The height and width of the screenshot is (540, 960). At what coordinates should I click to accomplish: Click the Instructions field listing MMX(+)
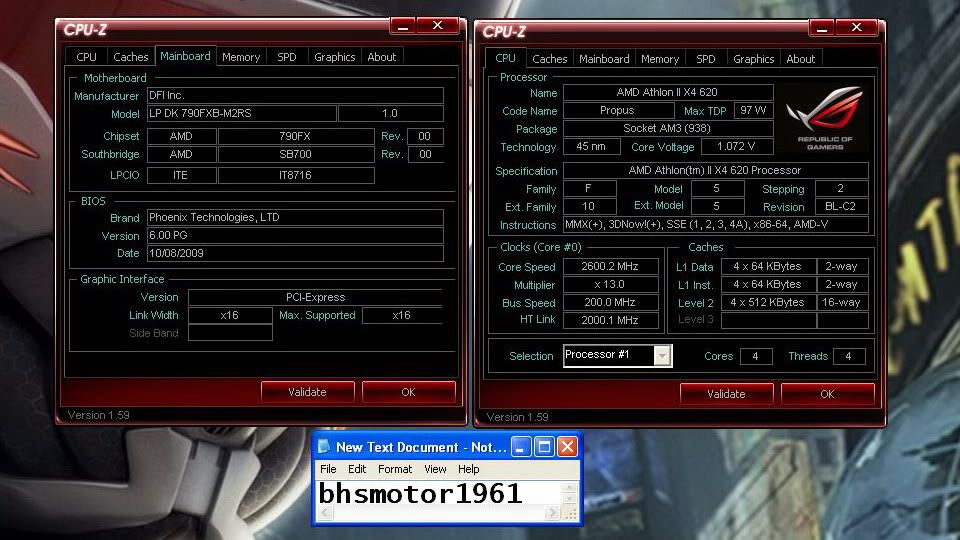(715, 225)
